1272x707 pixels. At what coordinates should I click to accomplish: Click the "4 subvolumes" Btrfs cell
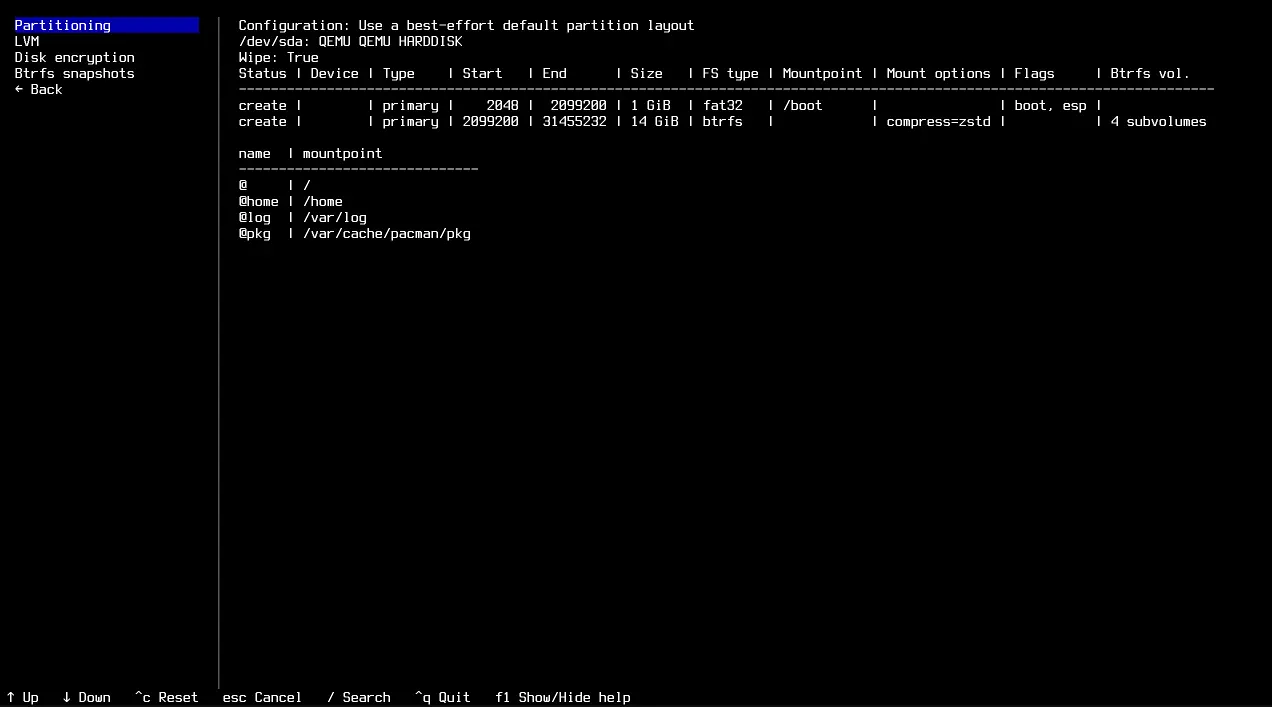1158,121
